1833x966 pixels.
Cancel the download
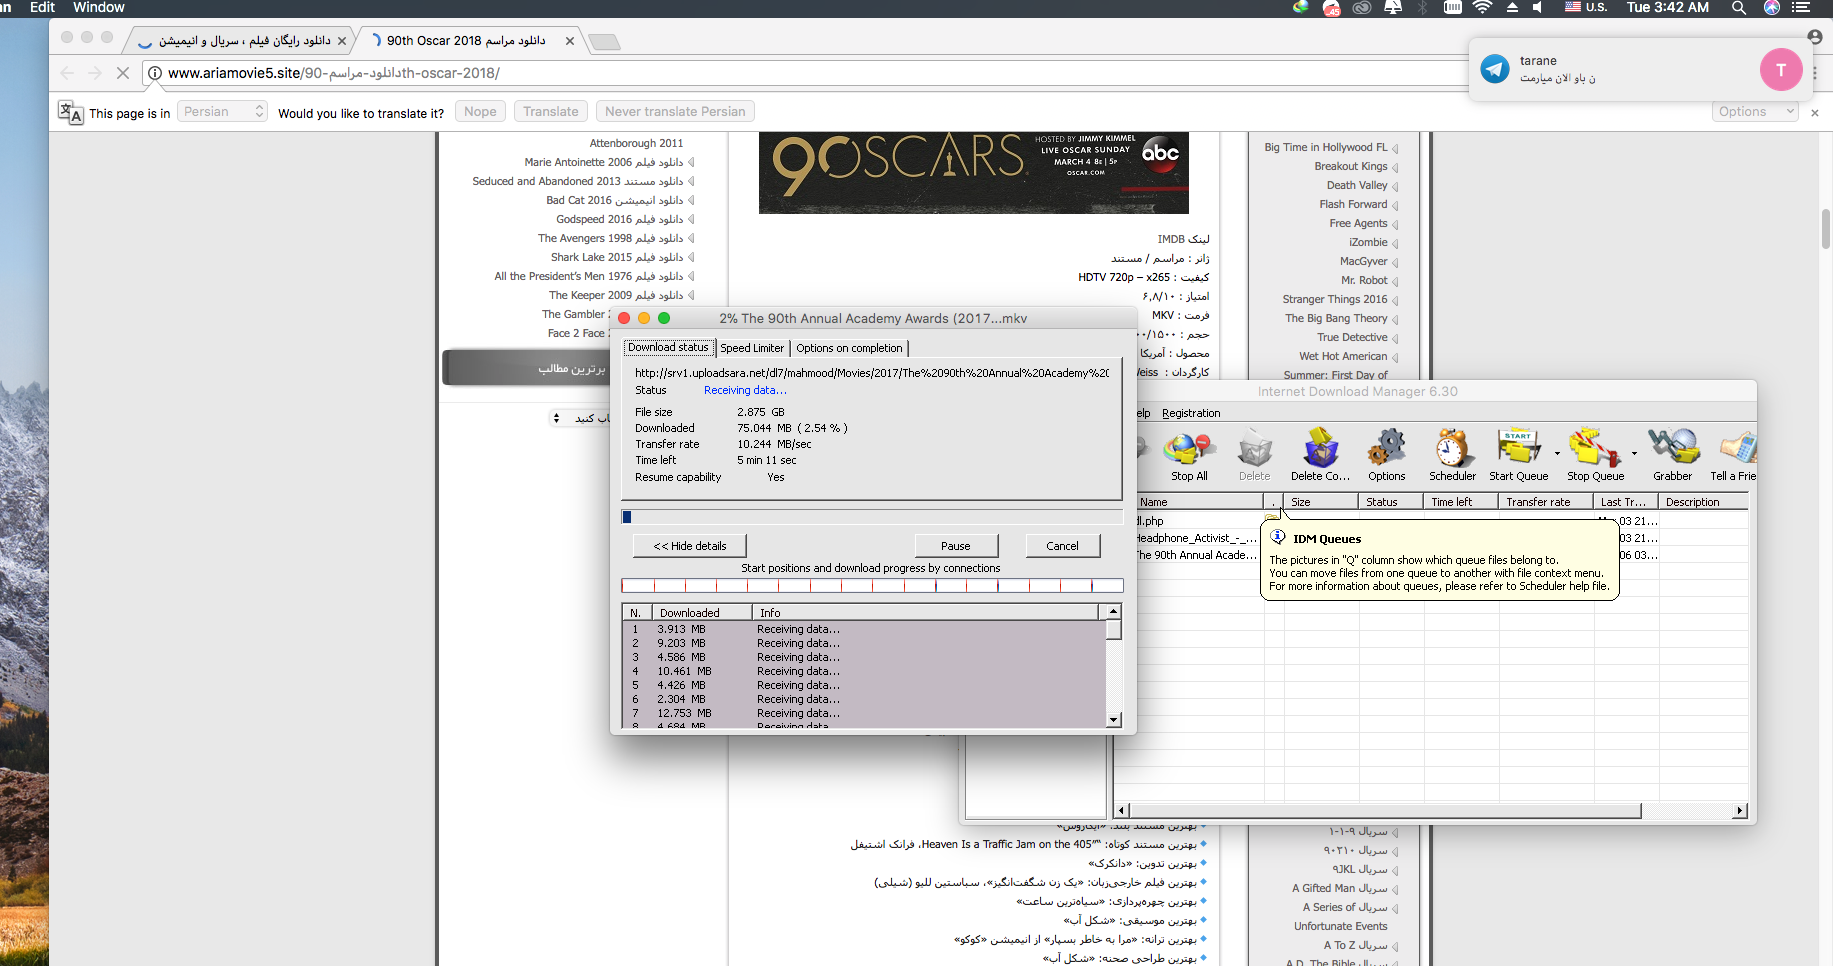(1062, 546)
